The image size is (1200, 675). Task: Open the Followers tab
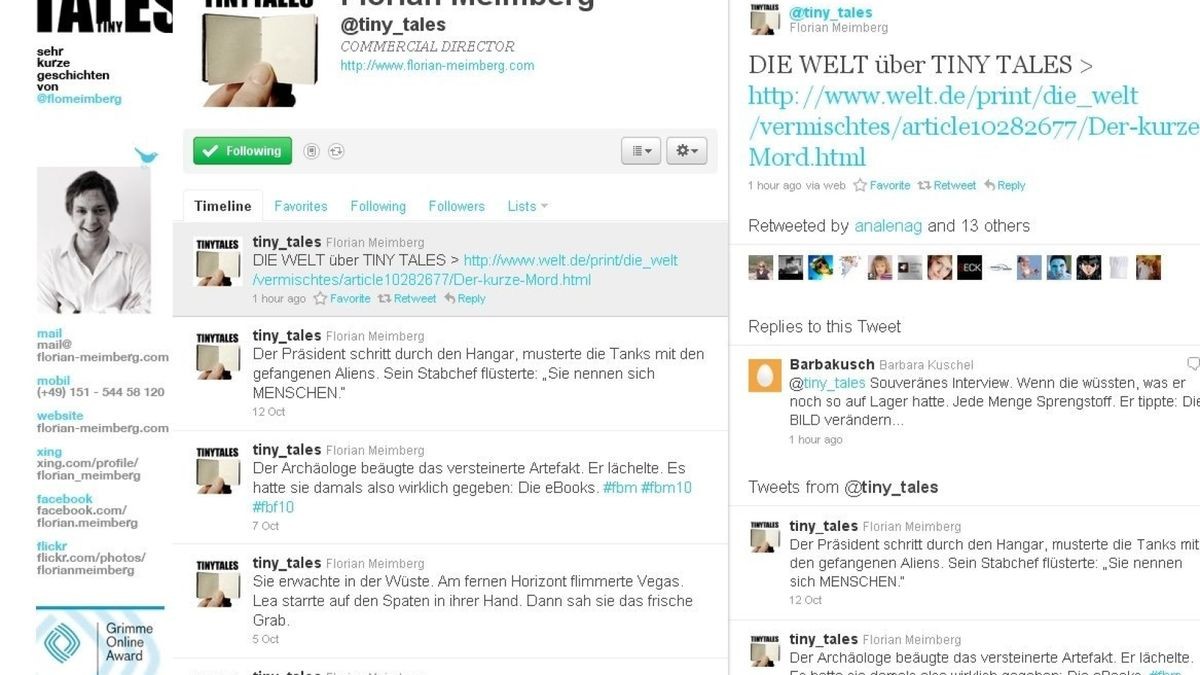456,206
